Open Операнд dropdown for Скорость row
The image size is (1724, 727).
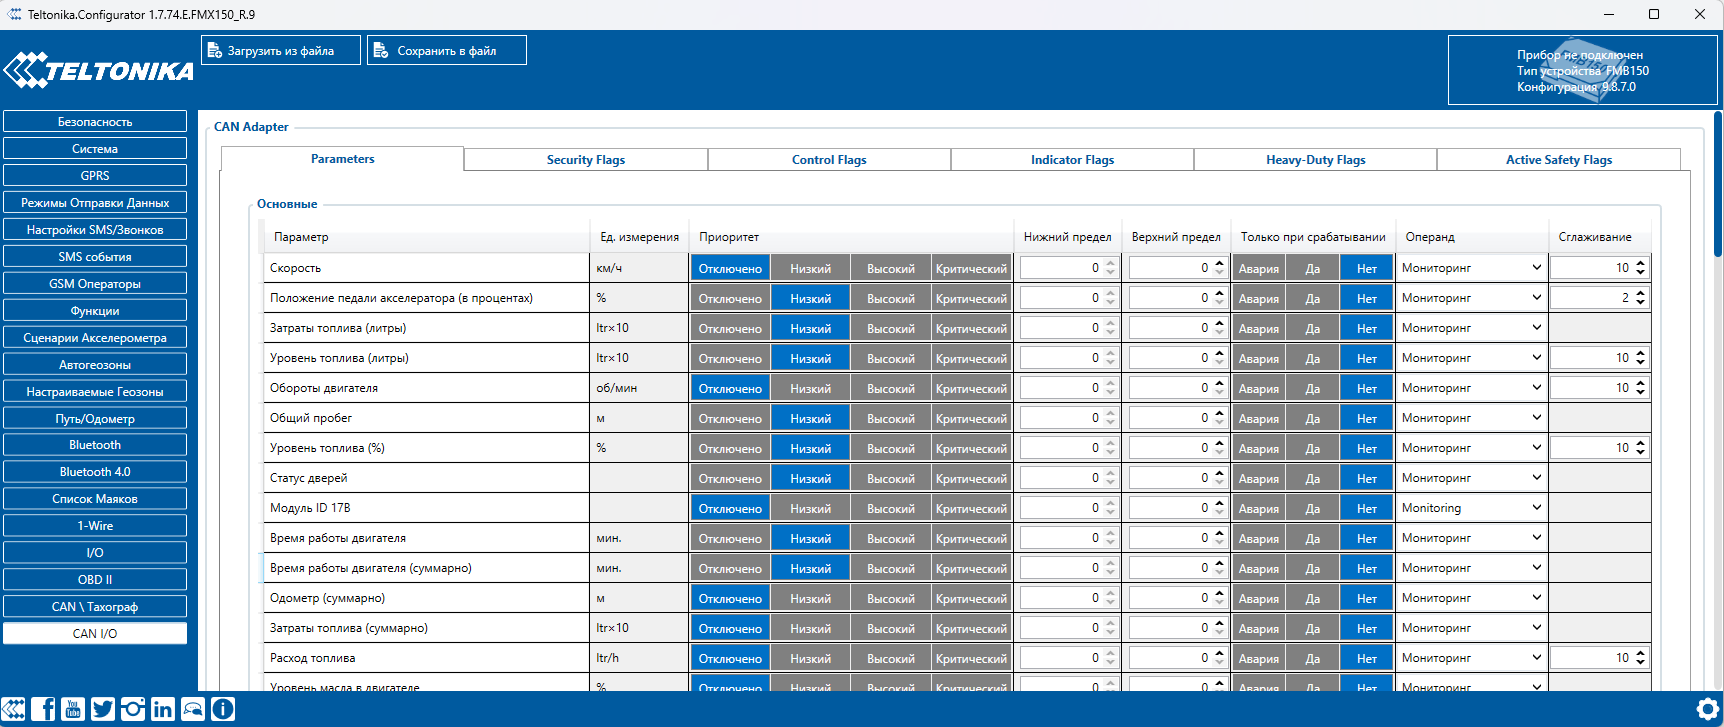1471,268
